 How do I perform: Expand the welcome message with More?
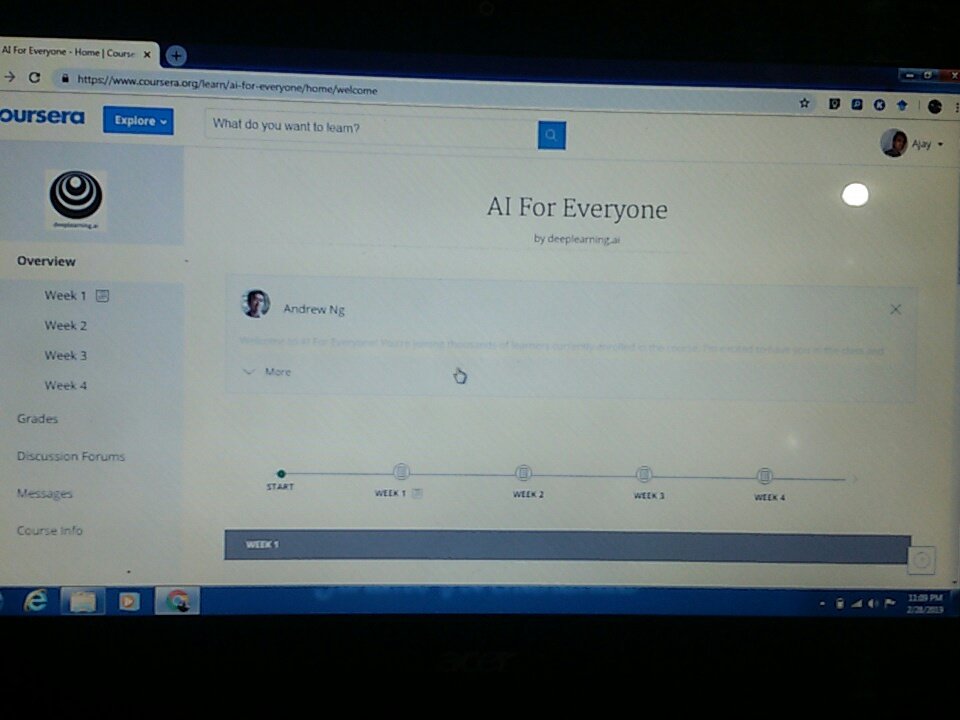[x=268, y=372]
